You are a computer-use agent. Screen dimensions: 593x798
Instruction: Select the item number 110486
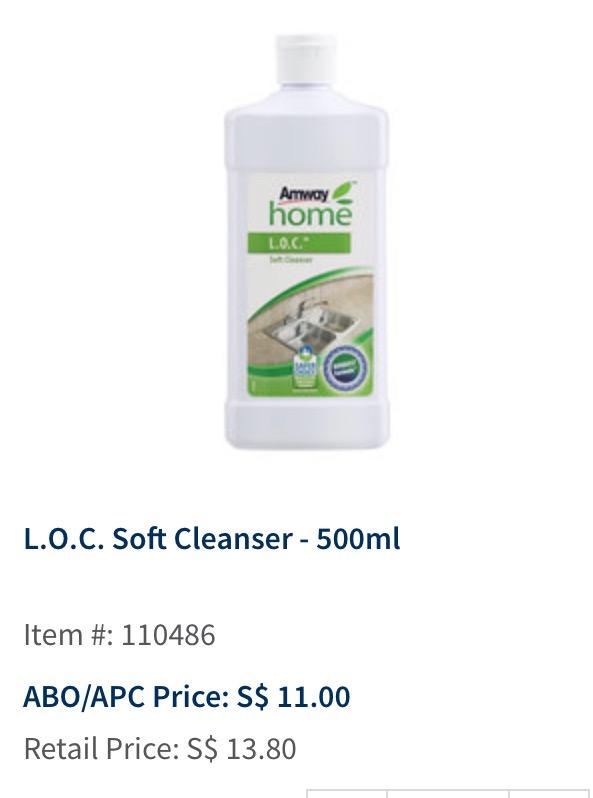pyautogui.click(x=168, y=635)
